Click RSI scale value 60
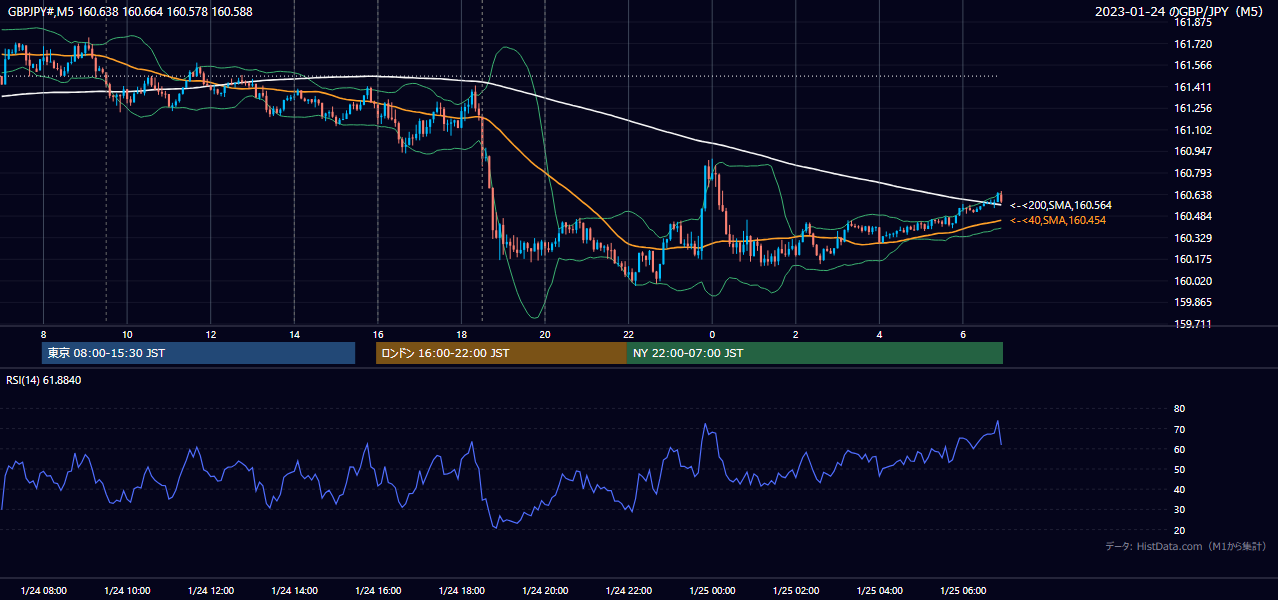The height and width of the screenshot is (600, 1278). (1179, 449)
